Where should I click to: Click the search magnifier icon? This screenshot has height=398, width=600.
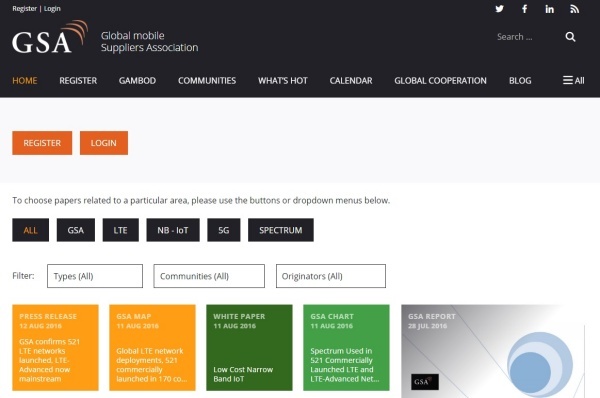click(570, 37)
